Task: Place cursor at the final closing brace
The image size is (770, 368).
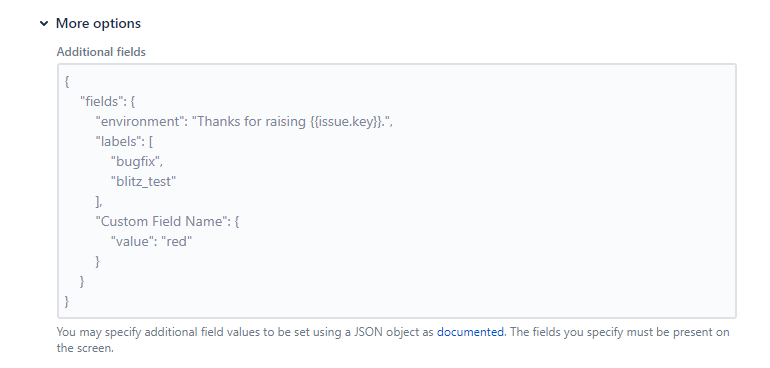Action: [x=67, y=301]
